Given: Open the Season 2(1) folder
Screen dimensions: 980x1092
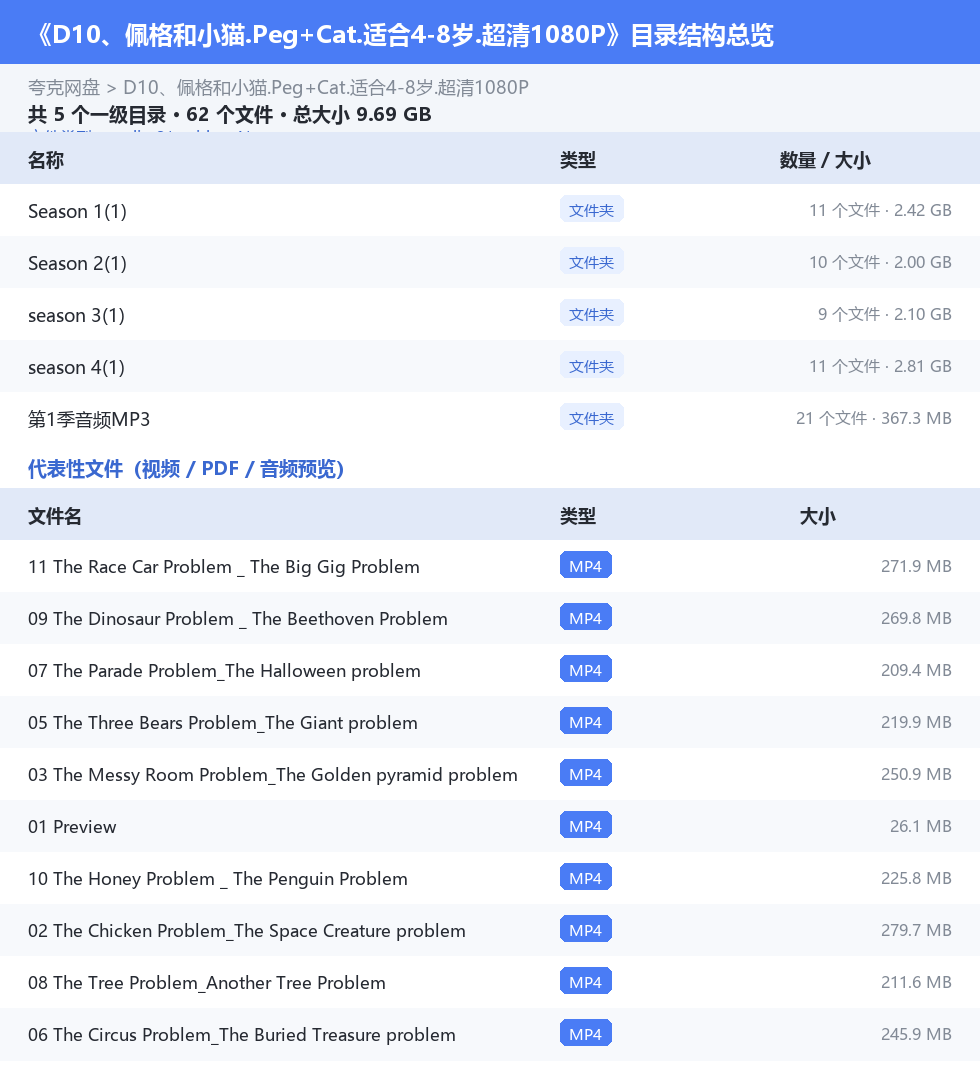Looking at the screenshot, I should pyautogui.click(x=77, y=263).
